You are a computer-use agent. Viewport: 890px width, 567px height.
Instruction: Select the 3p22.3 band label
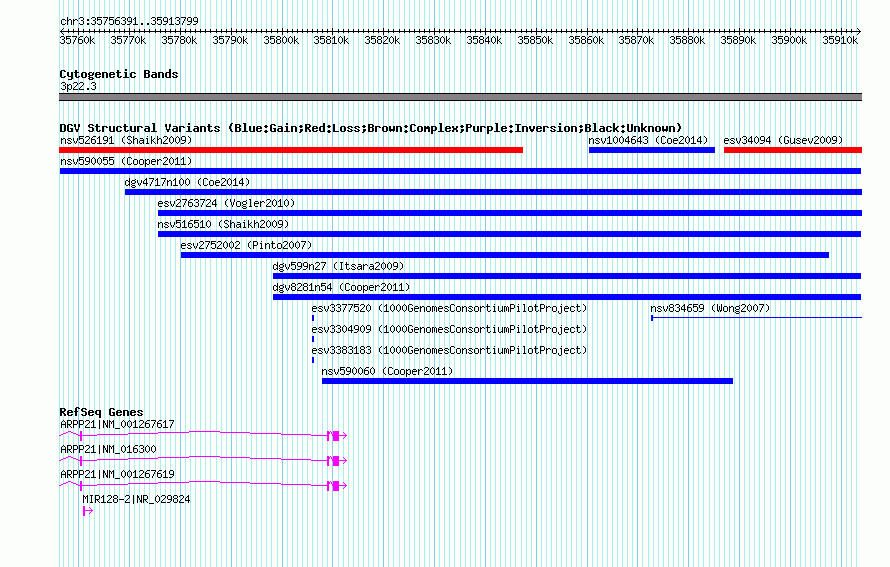78,86
